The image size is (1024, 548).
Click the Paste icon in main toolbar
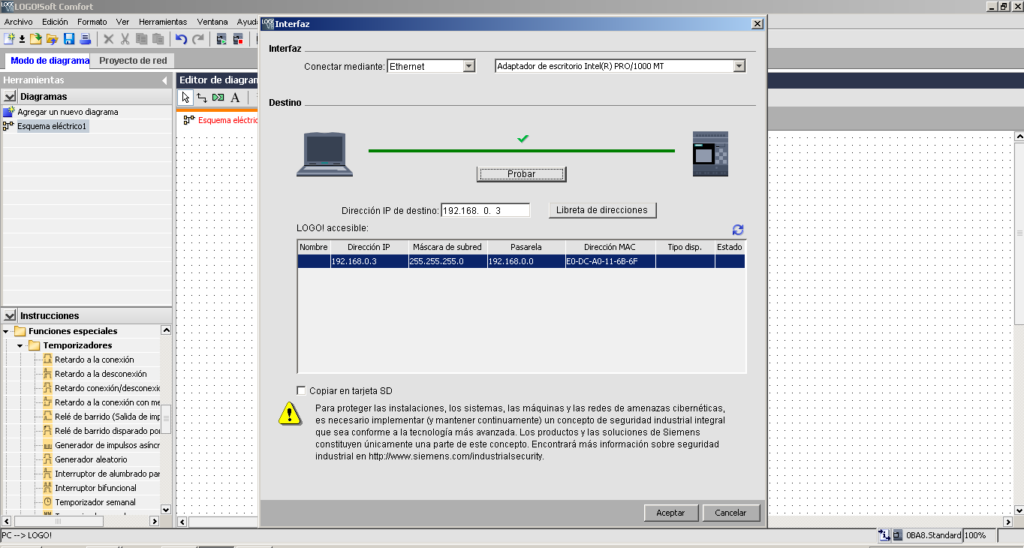[157, 39]
